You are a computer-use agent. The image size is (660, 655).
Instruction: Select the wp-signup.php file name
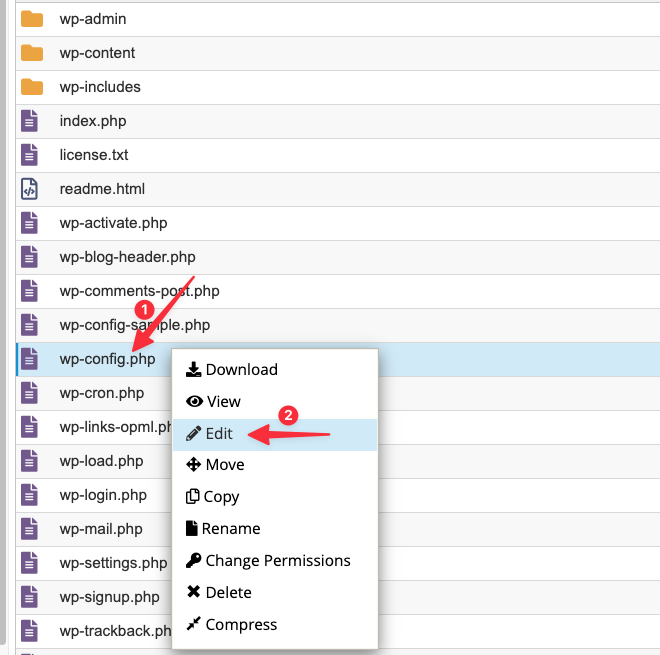coord(110,598)
